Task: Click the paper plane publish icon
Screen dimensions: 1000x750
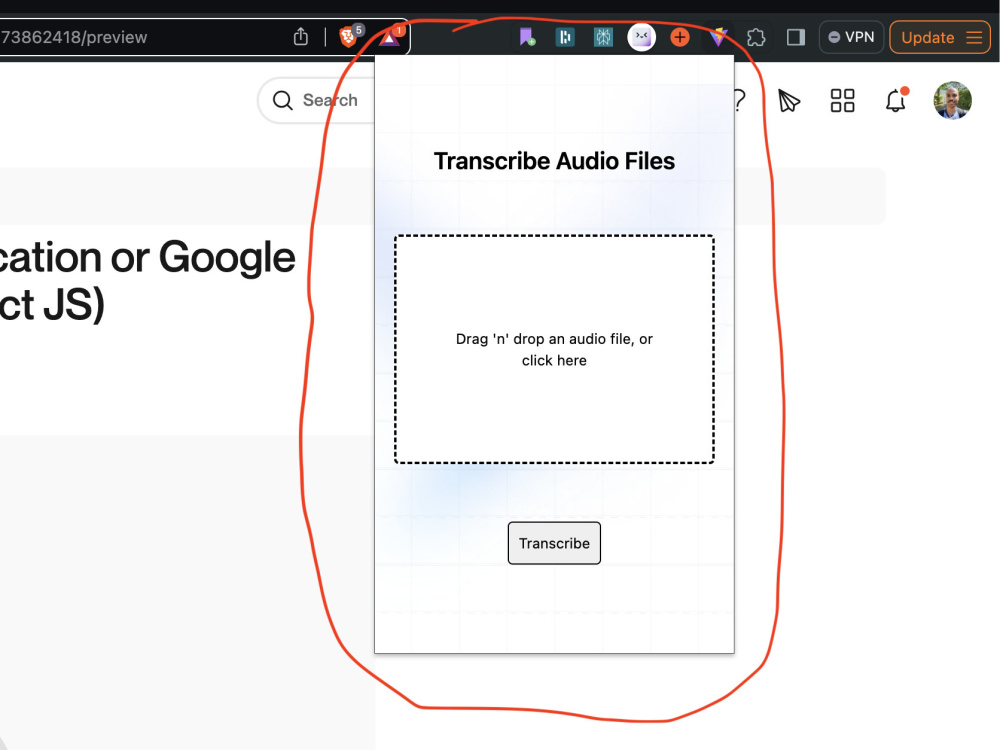Action: coord(788,100)
